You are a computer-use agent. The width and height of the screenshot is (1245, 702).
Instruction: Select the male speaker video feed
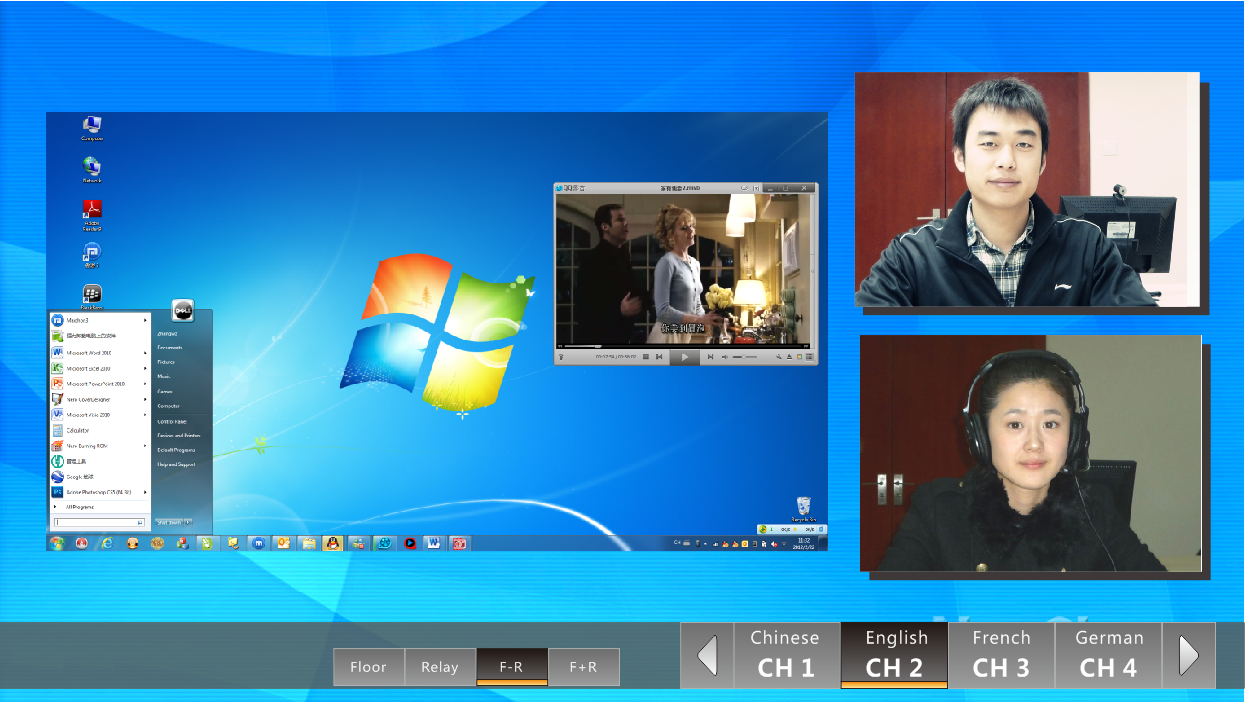click(x=1027, y=189)
